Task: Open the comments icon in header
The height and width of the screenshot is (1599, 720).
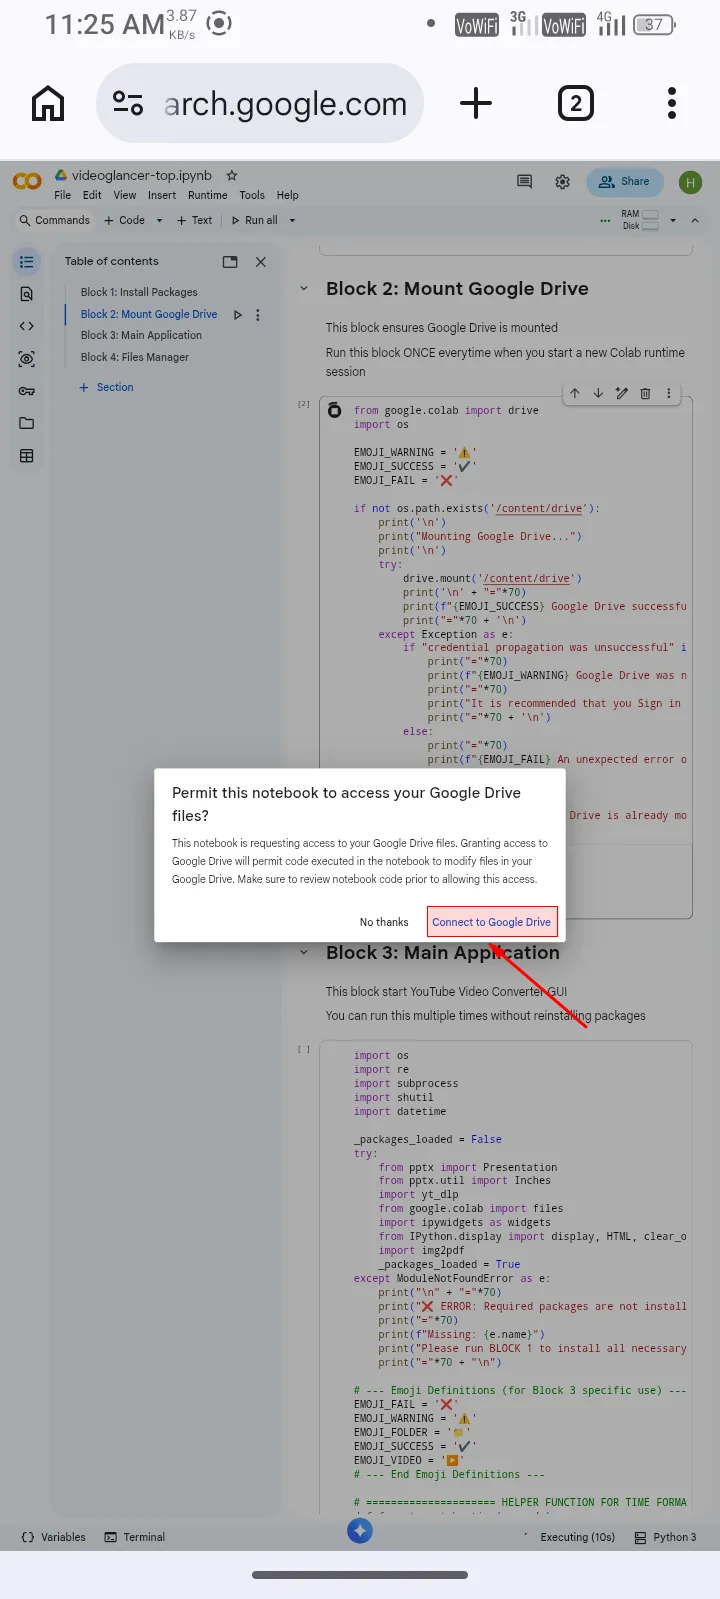Action: coord(524,181)
